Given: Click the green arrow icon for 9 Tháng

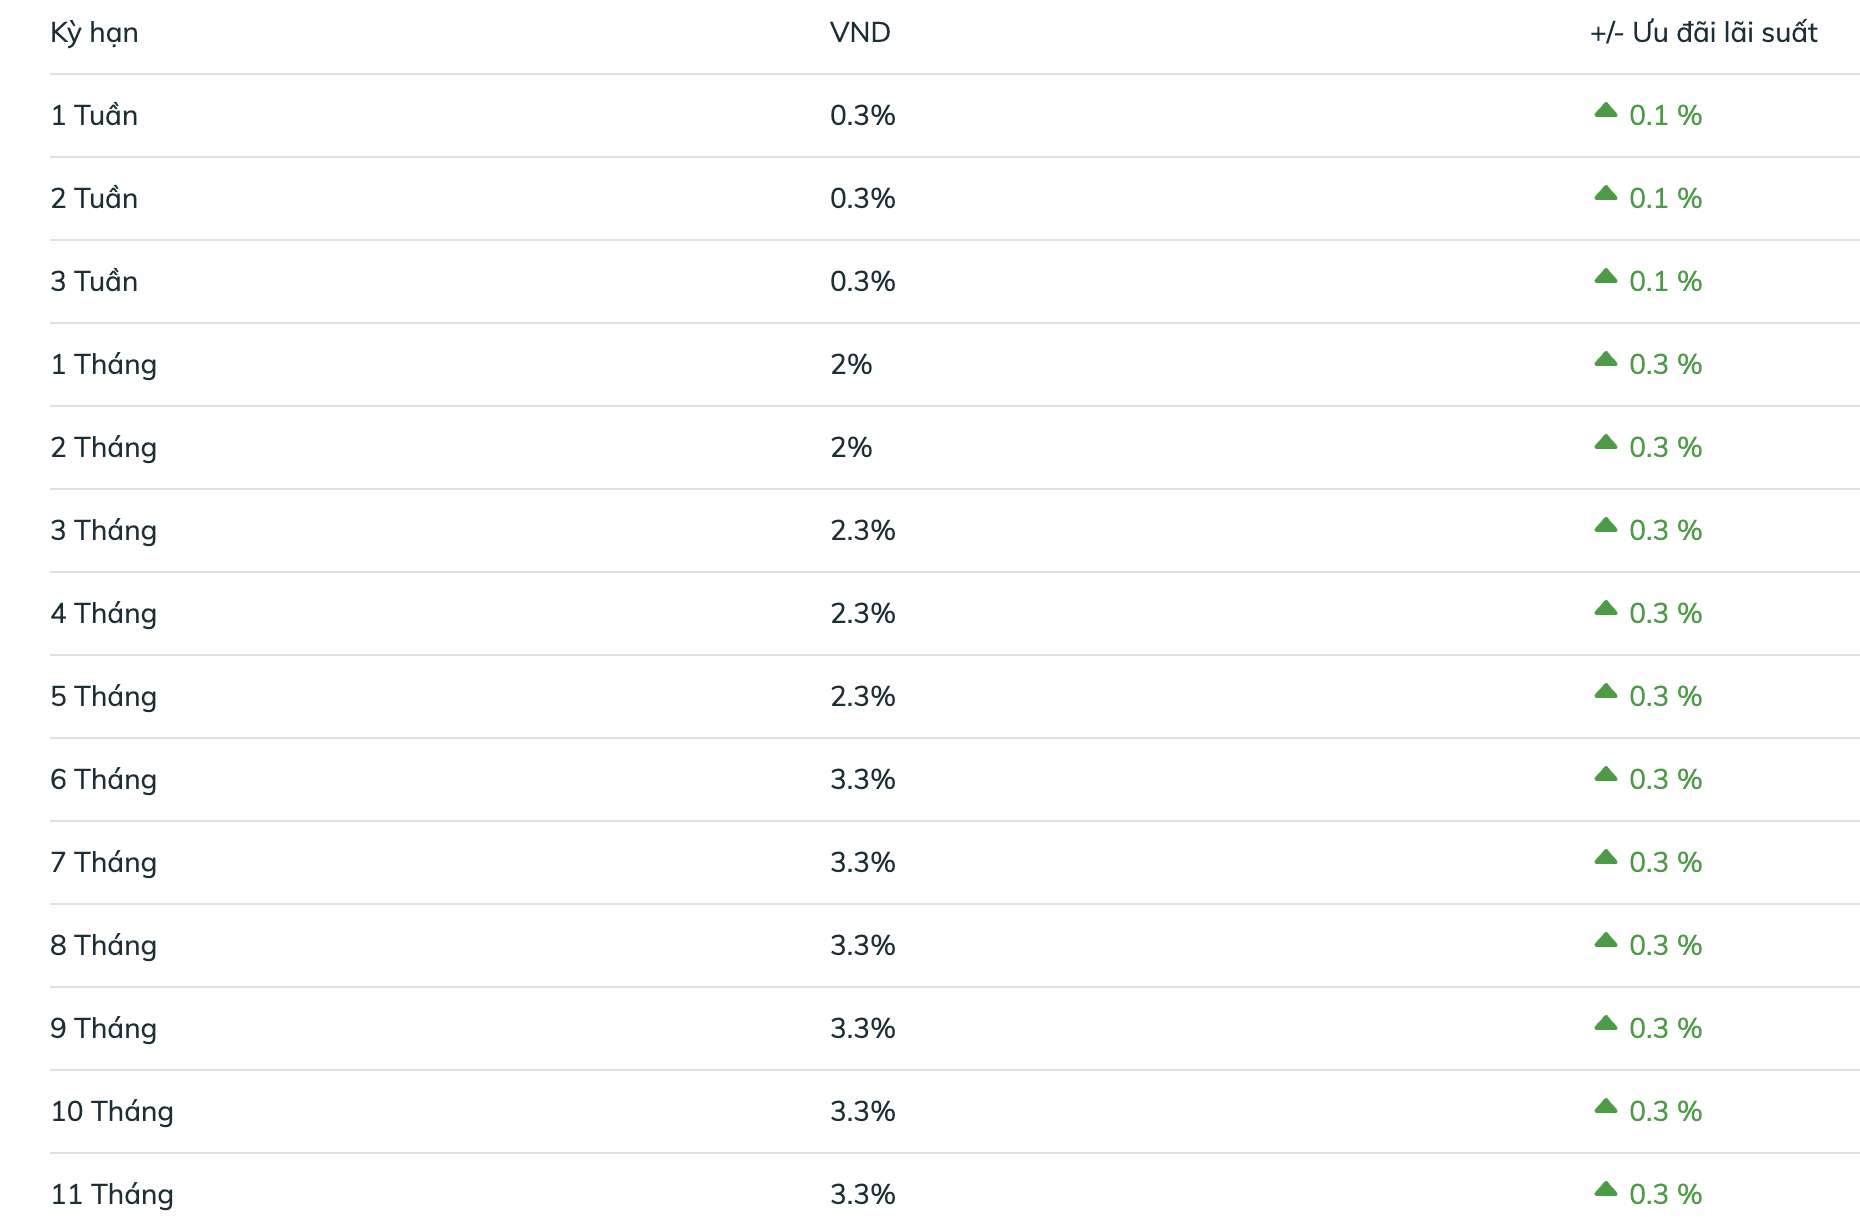Looking at the screenshot, I should (x=1605, y=1023).
